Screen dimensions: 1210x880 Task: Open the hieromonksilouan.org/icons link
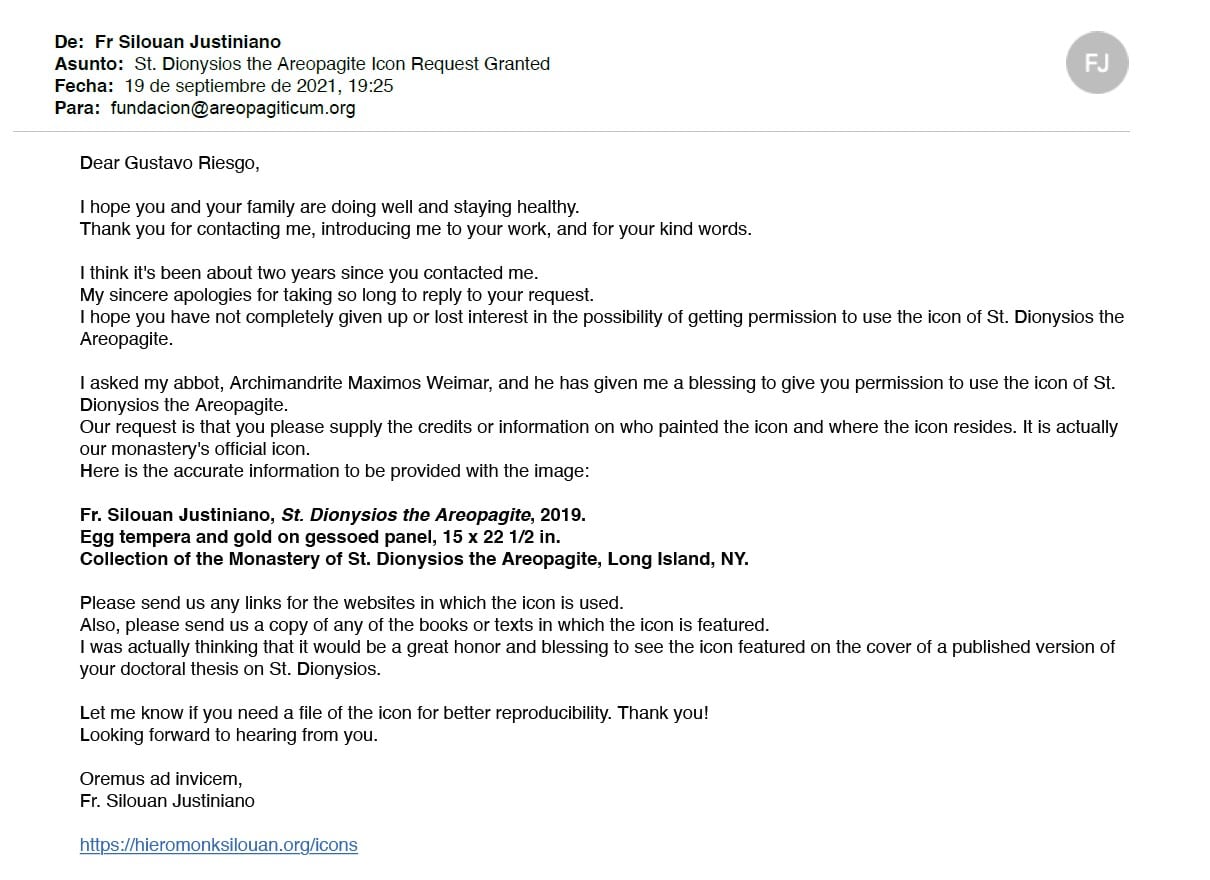pyautogui.click(x=218, y=845)
